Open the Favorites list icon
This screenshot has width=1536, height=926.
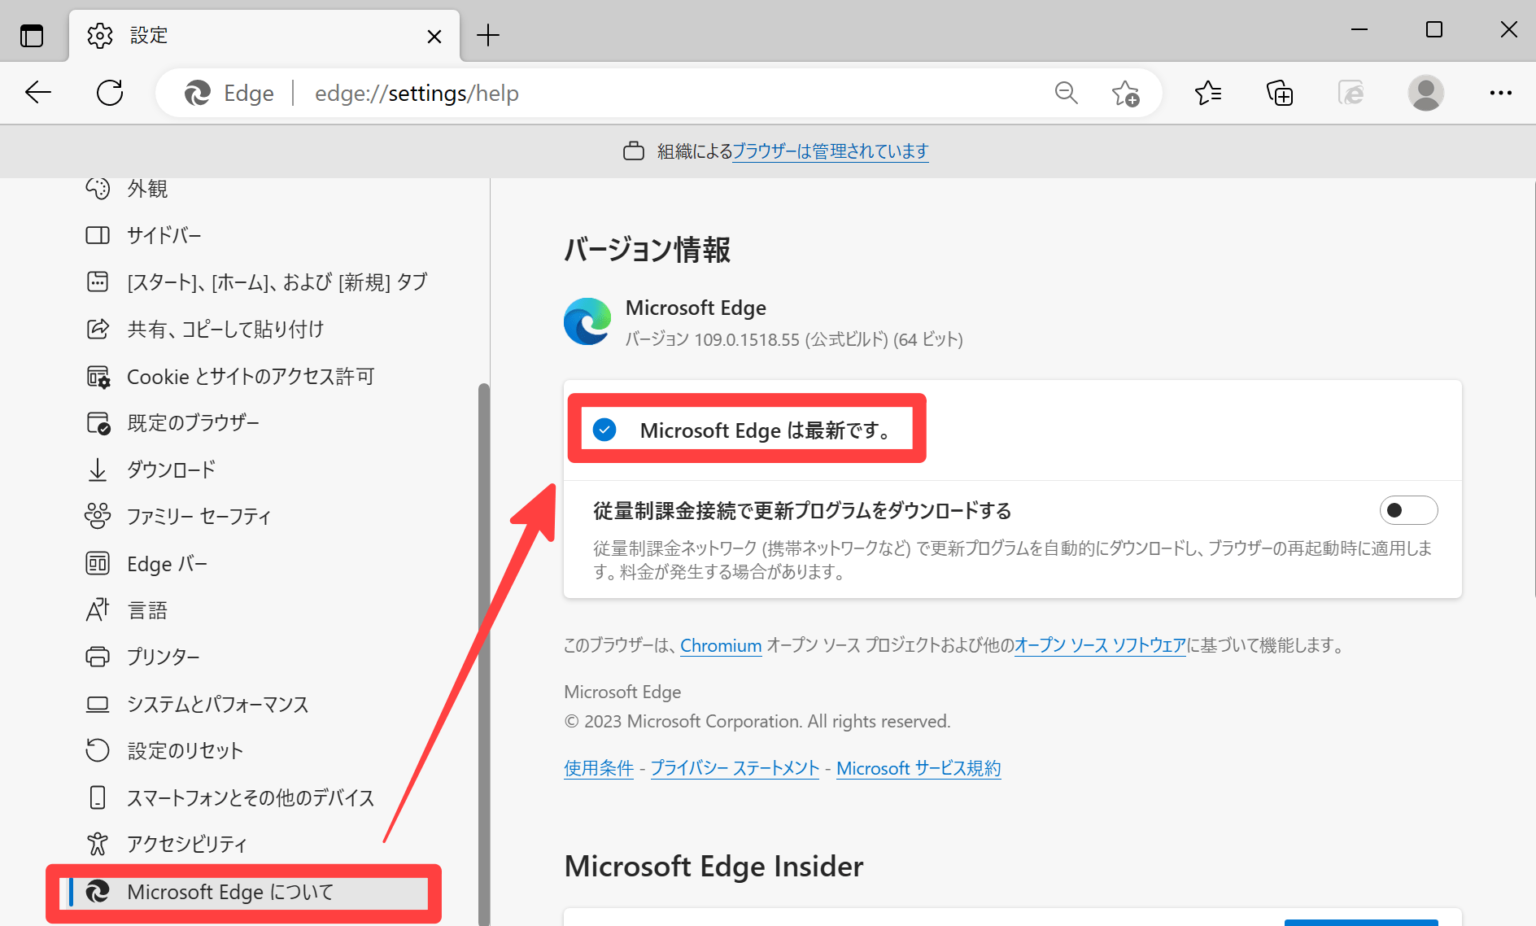1207,92
